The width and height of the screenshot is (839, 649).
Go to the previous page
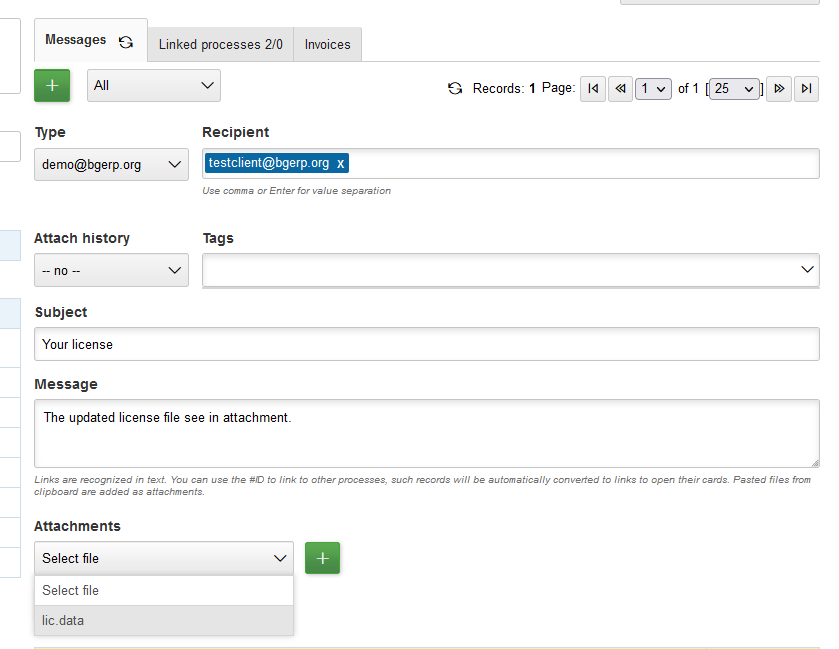click(620, 88)
